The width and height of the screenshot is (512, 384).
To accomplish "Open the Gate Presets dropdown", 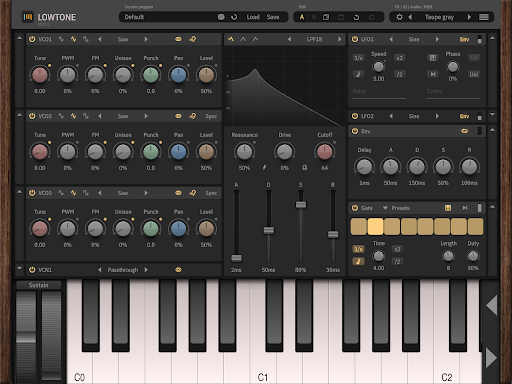I will point(396,208).
